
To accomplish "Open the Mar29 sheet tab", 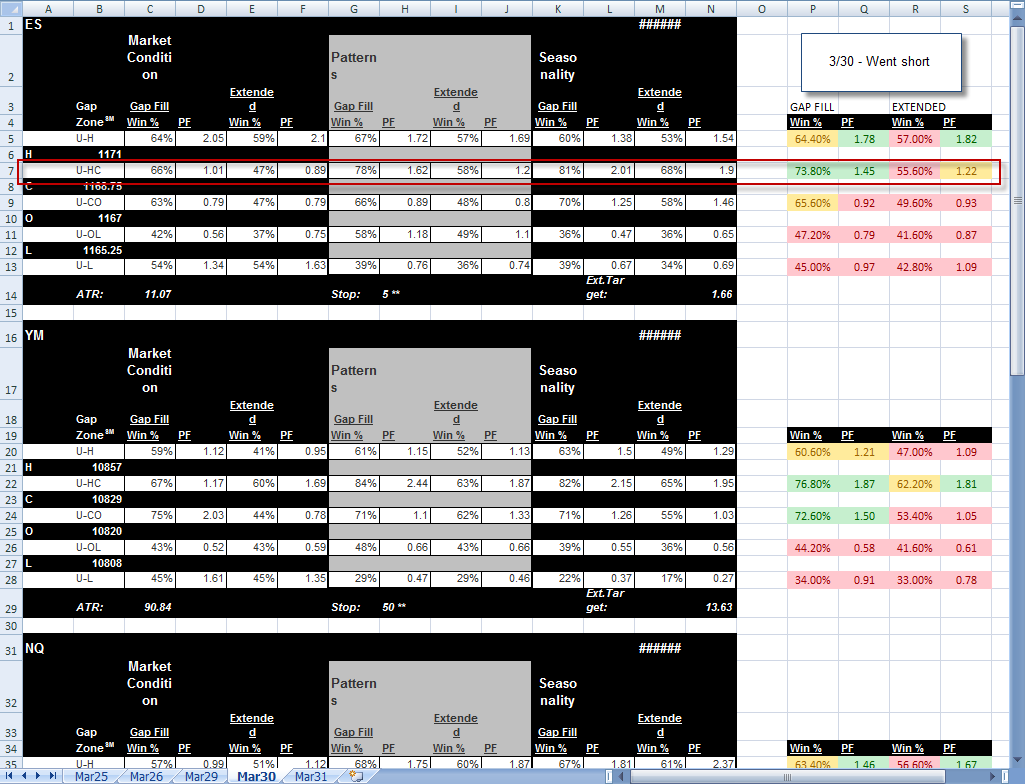I will [x=201, y=776].
